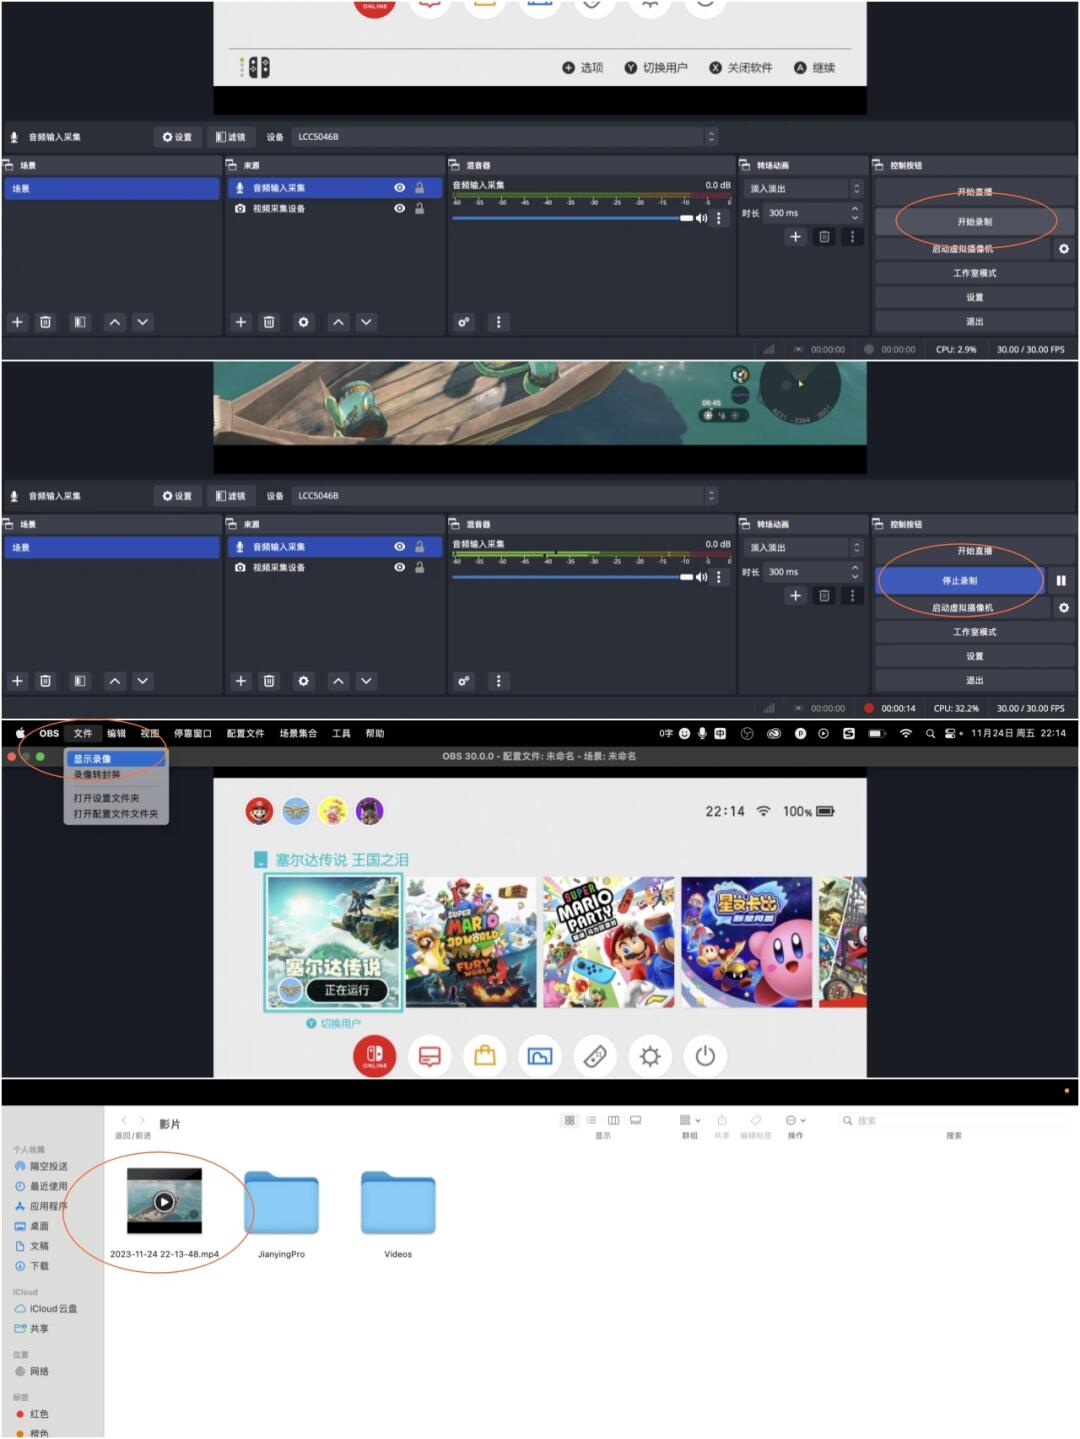Click the Wi-Fi icon in the macOS menu bar
Image resolution: width=1080 pixels, height=1439 pixels.
point(906,733)
